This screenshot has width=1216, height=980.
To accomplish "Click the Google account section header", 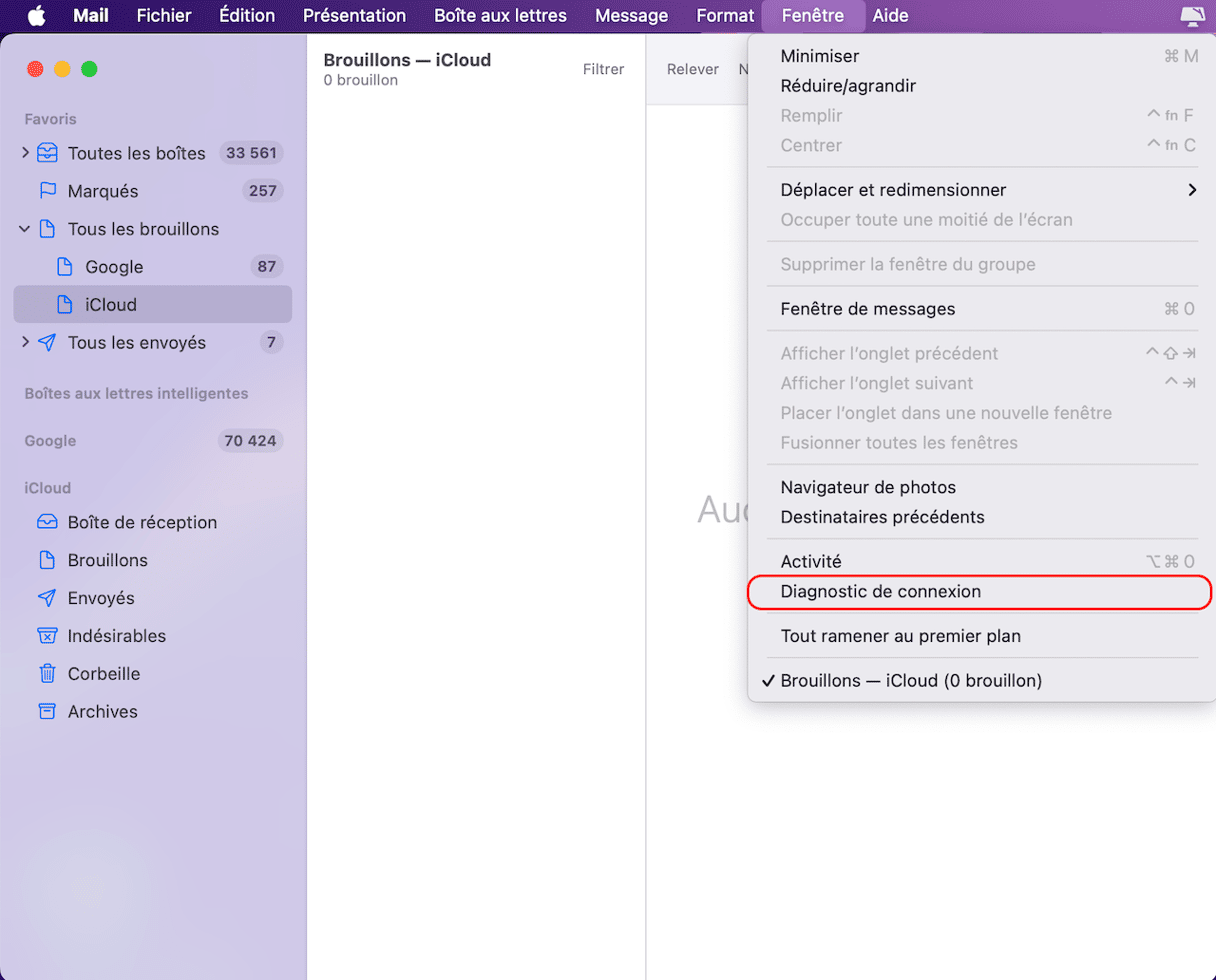I will [x=50, y=441].
